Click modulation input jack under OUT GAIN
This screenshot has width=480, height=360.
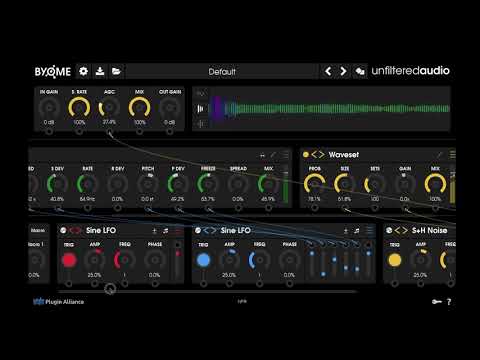170,132
